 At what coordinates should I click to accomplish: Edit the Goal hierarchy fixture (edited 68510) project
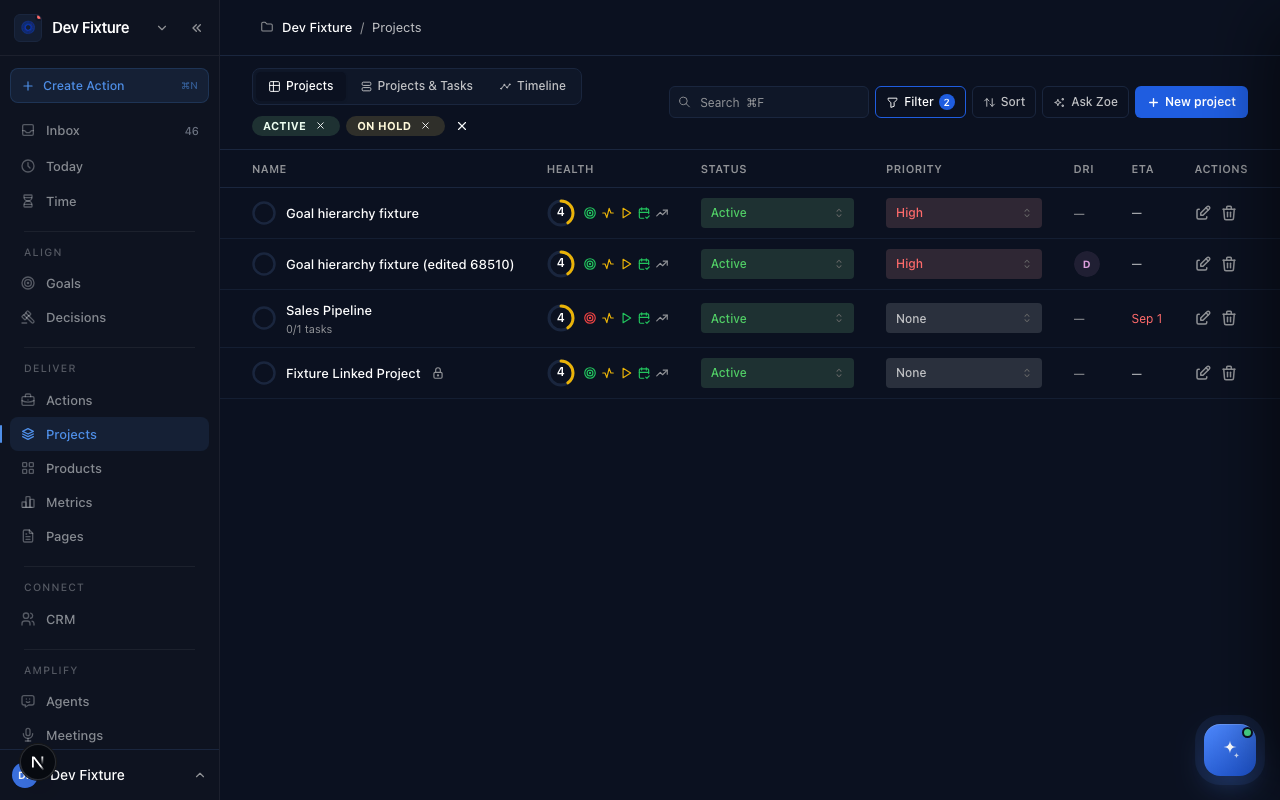click(x=1203, y=264)
